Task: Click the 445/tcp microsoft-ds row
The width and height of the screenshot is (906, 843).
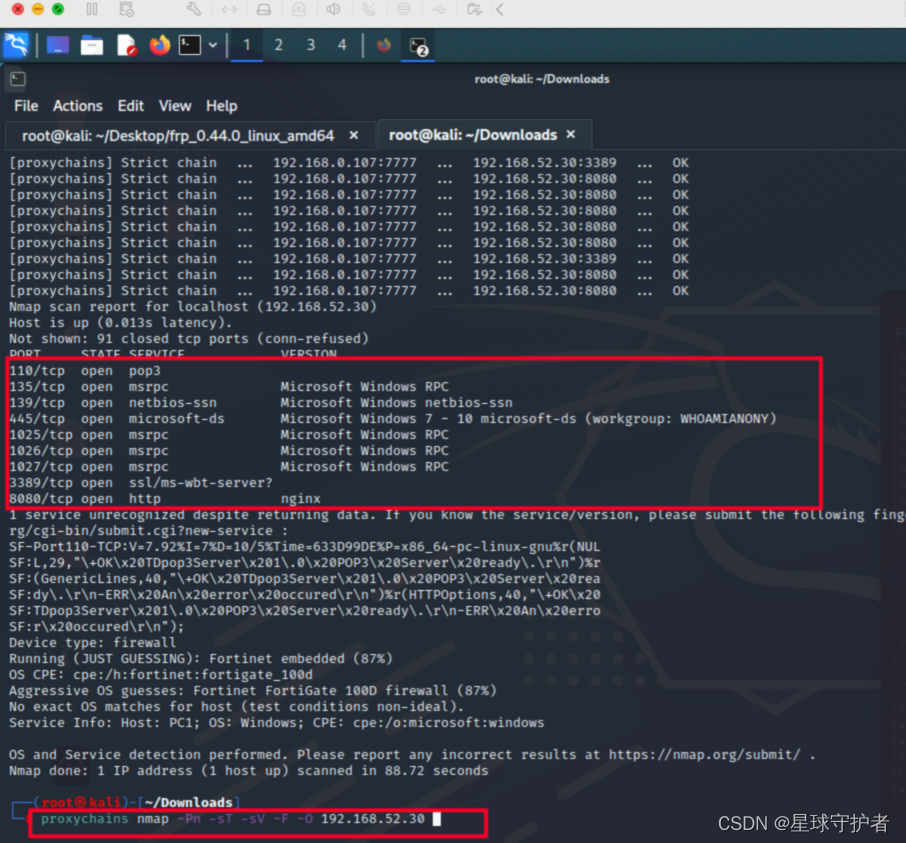Action: pyautogui.click(x=393, y=418)
